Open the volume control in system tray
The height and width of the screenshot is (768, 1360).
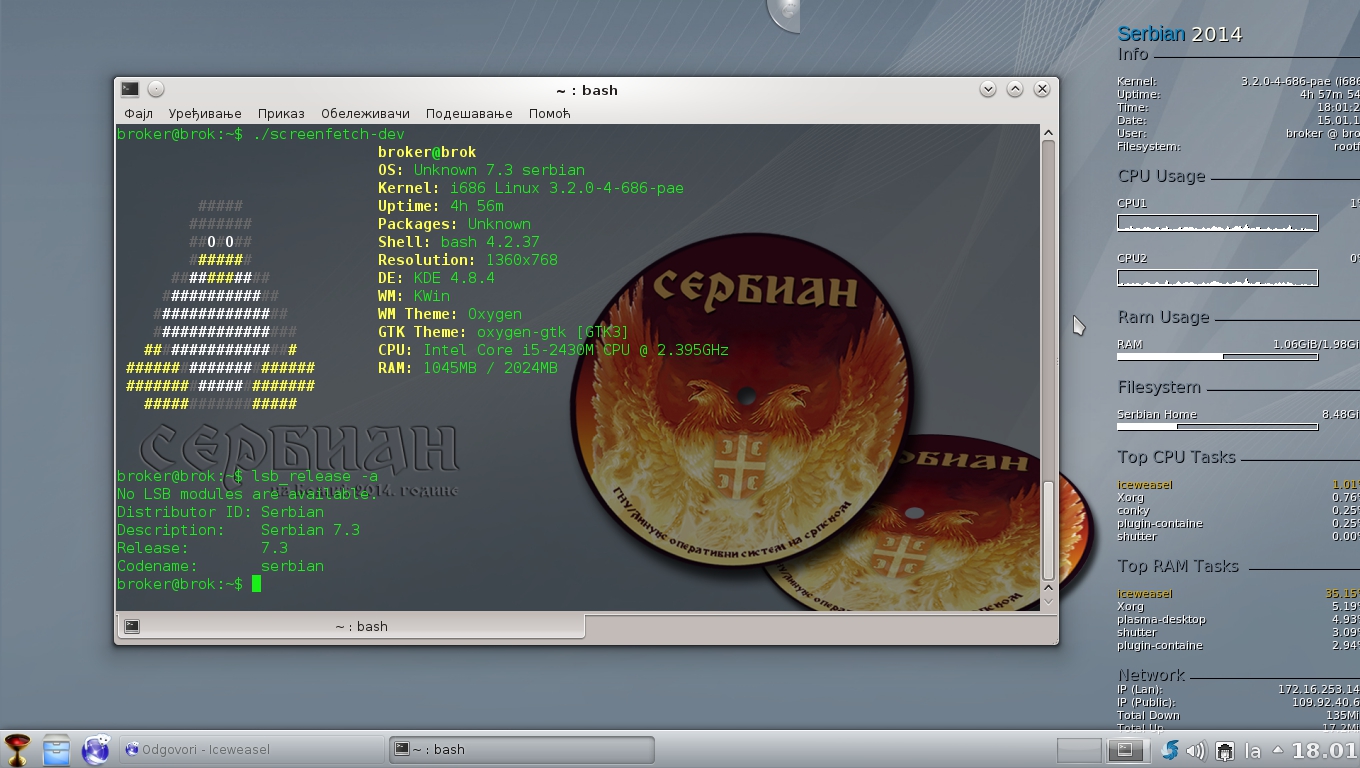click(x=1196, y=750)
